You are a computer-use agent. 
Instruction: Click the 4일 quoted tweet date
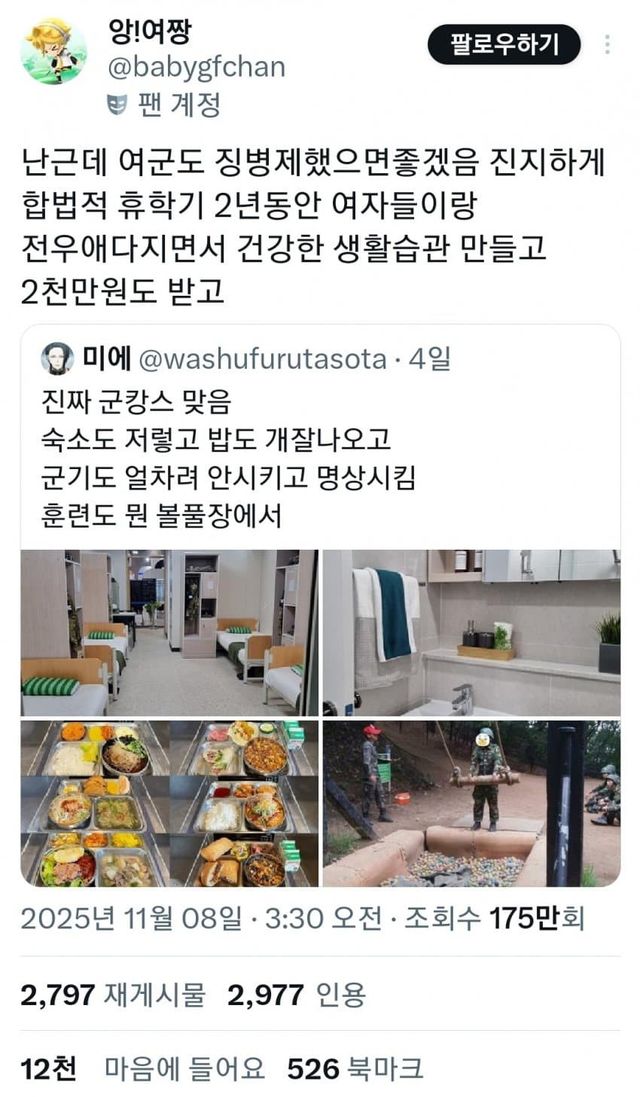[x=429, y=359]
